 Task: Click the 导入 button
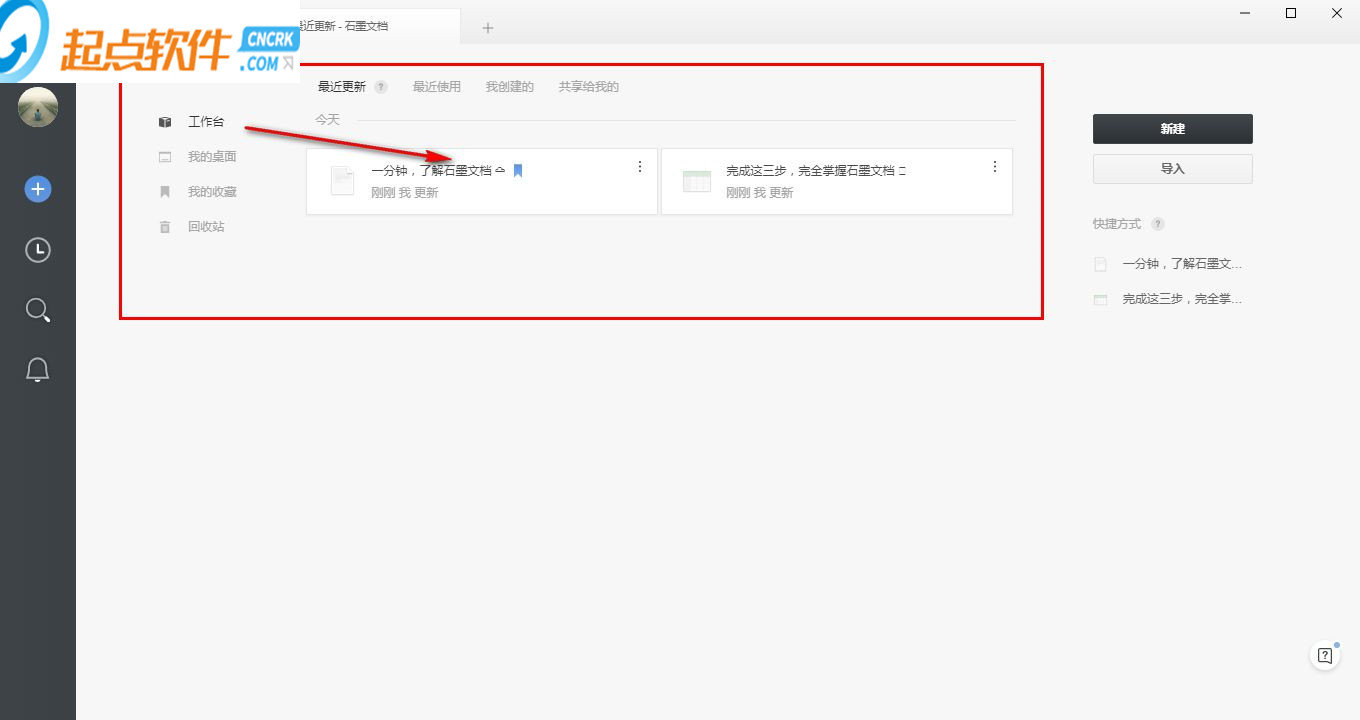pos(1172,169)
